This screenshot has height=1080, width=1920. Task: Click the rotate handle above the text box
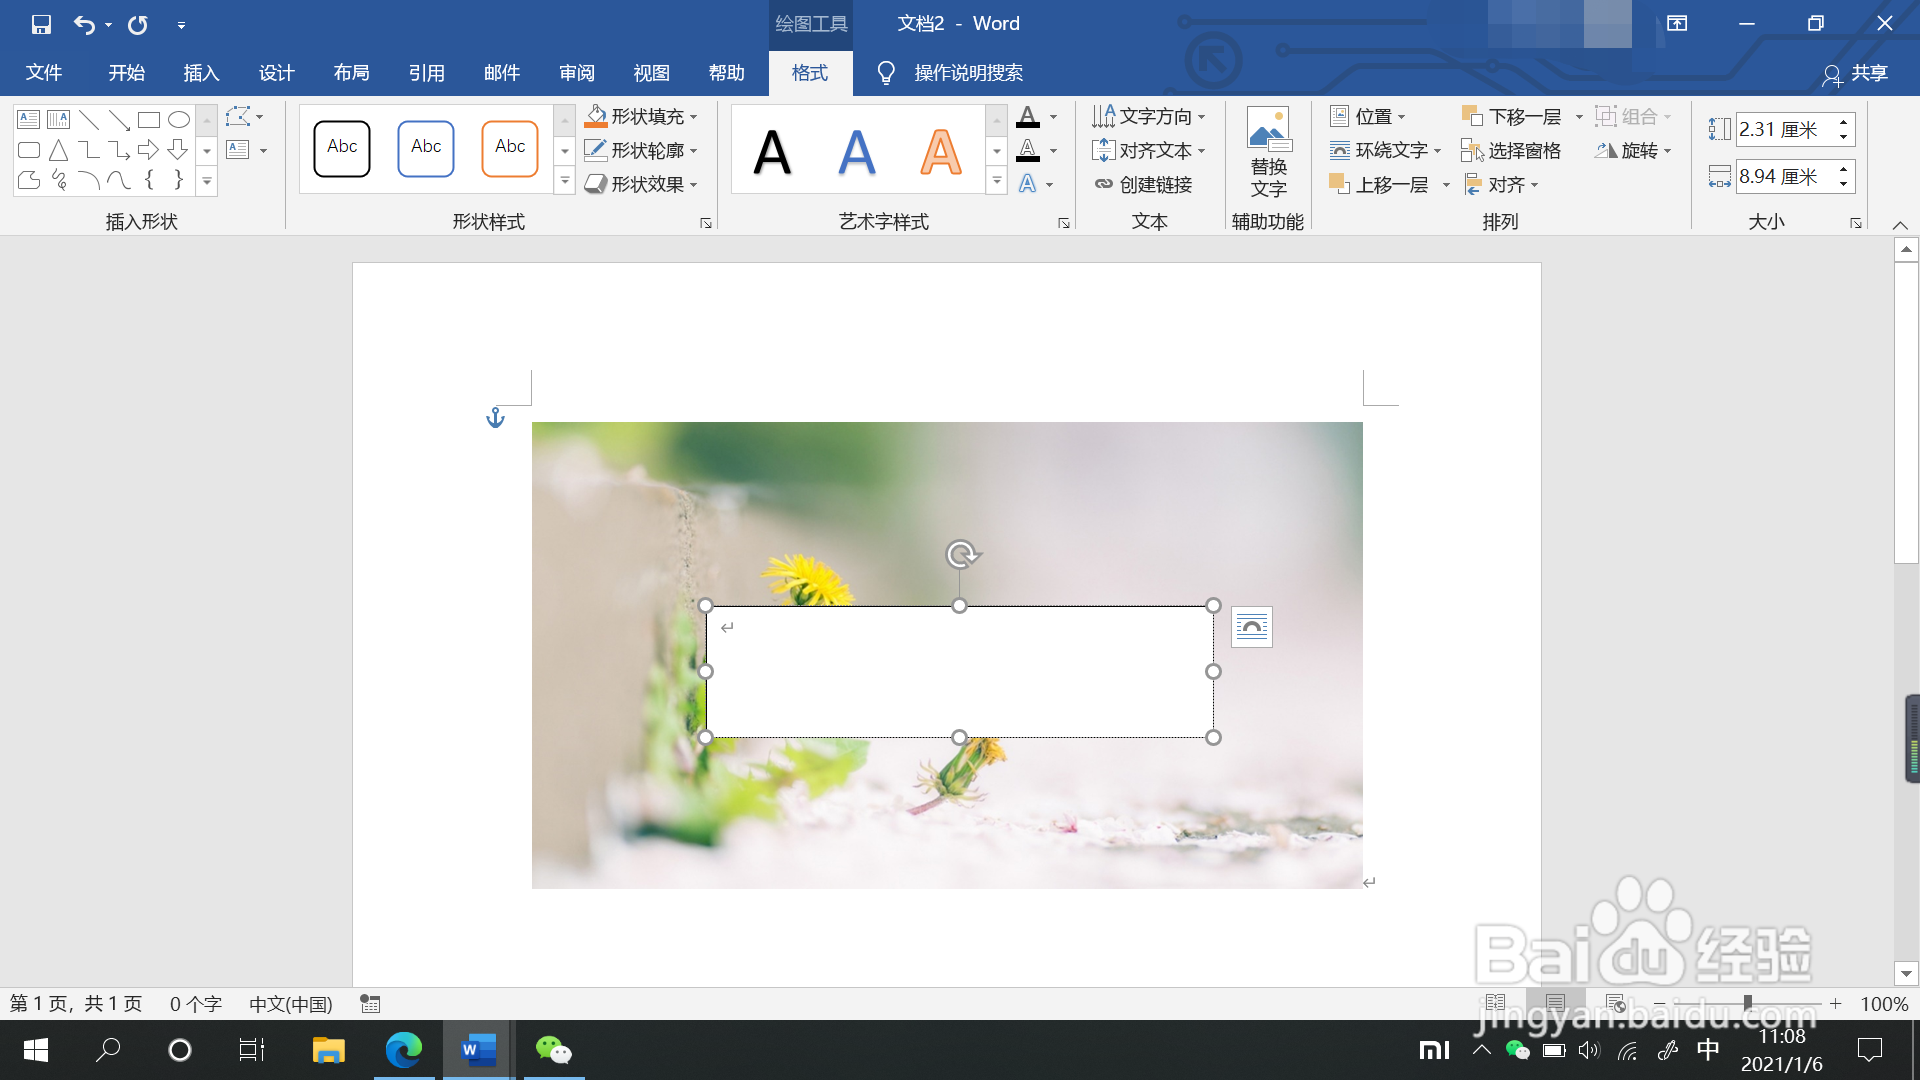961,554
